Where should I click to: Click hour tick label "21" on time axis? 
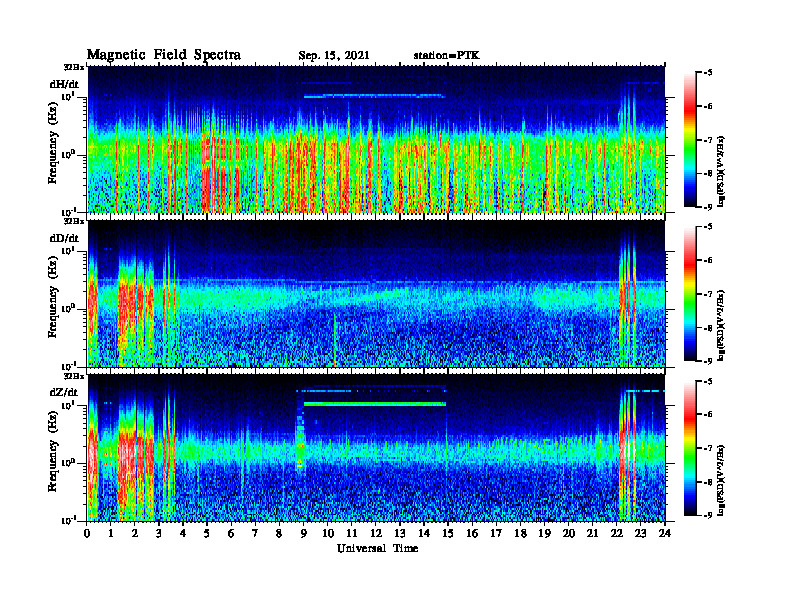pyautogui.click(x=592, y=534)
